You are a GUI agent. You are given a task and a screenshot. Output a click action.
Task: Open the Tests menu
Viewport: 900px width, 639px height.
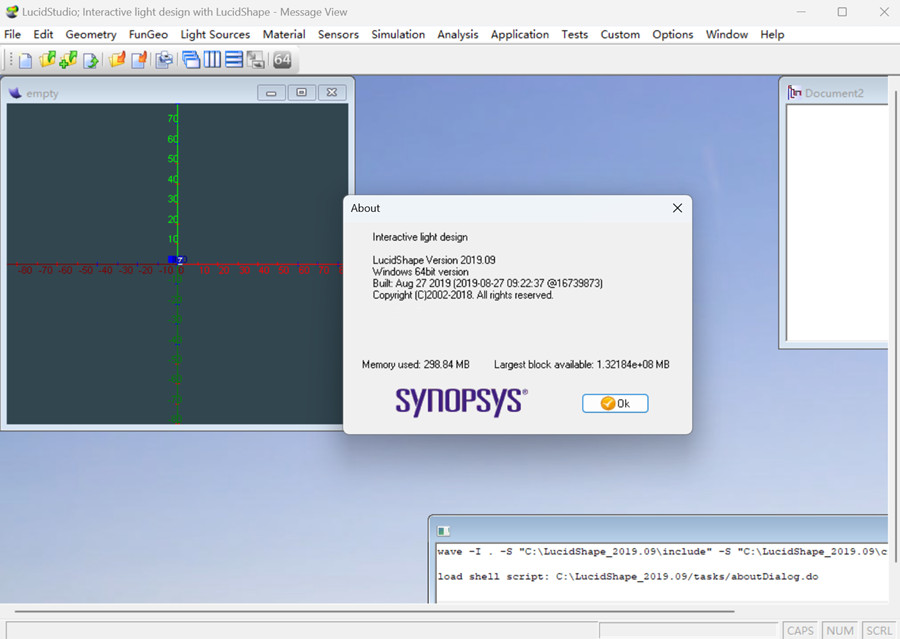(x=575, y=34)
